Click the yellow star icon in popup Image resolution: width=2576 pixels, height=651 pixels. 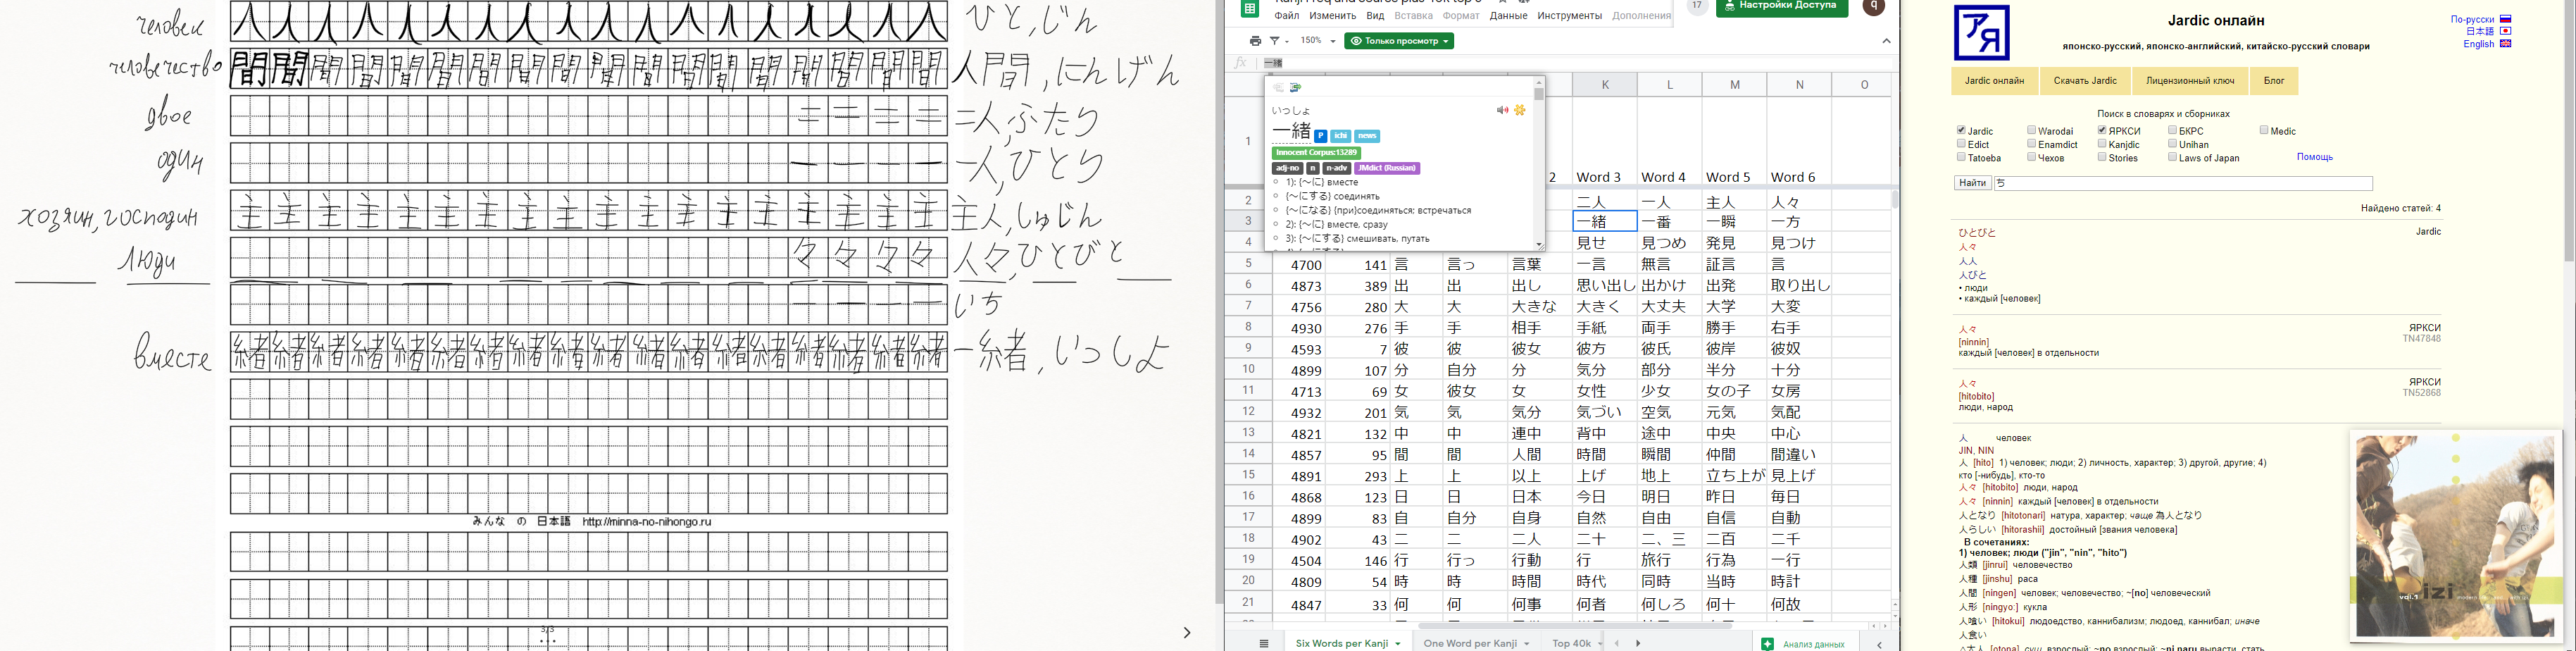pyautogui.click(x=1520, y=110)
